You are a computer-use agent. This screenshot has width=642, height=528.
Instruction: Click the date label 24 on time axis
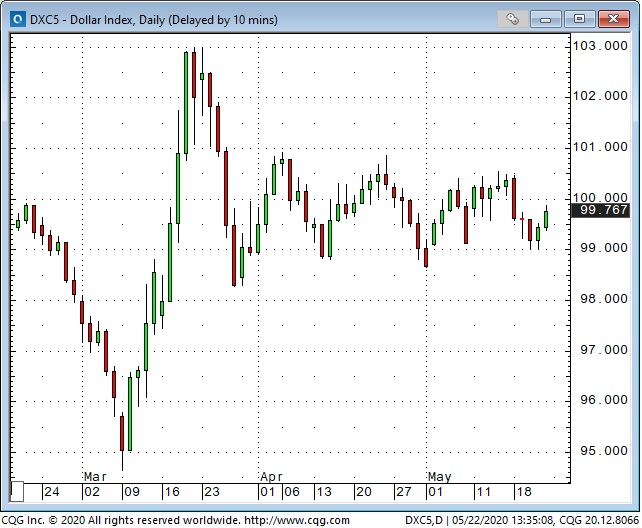pos(52,492)
